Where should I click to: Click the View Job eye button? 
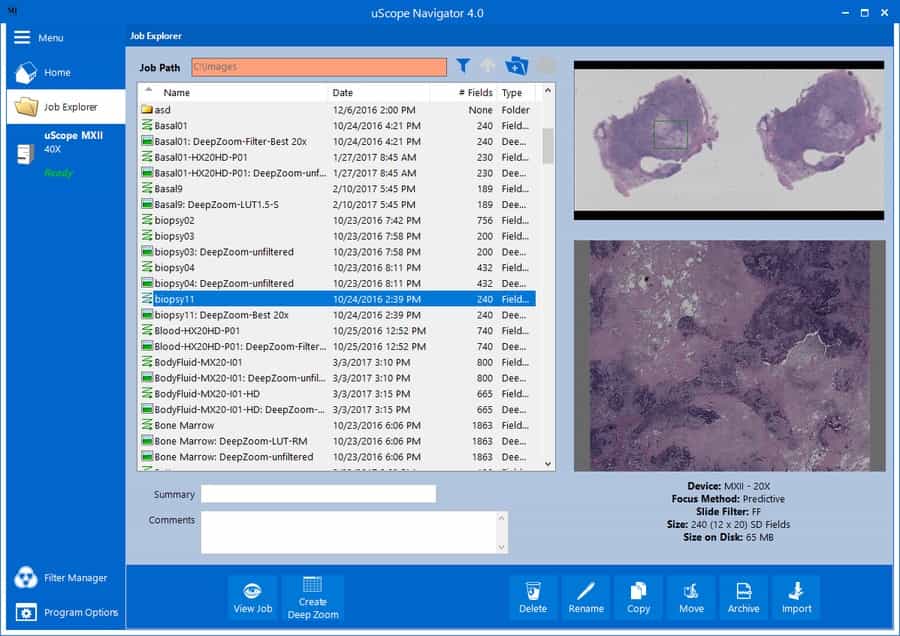[x=253, y=596]
